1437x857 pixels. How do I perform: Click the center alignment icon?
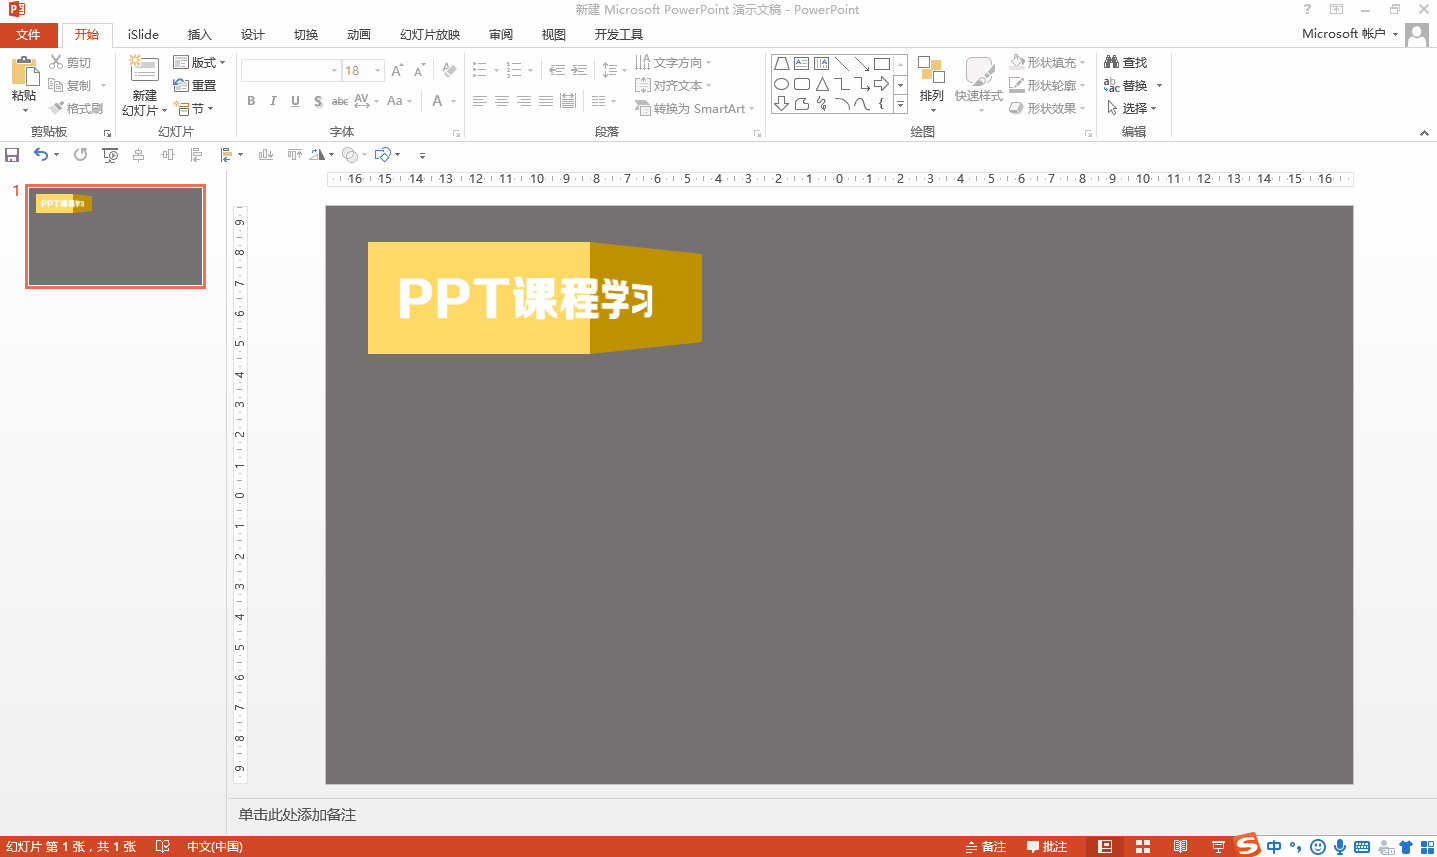(502, 101)
